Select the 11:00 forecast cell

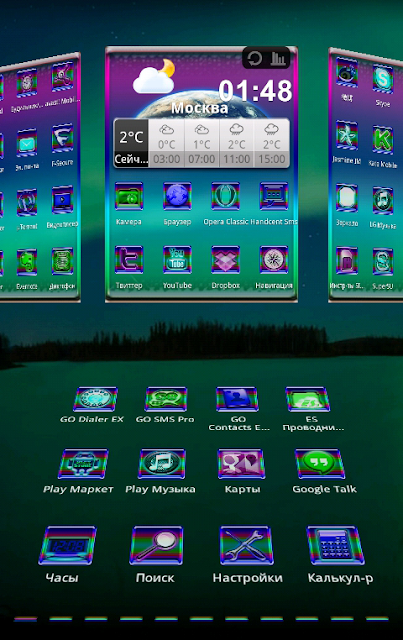point(237,143)
